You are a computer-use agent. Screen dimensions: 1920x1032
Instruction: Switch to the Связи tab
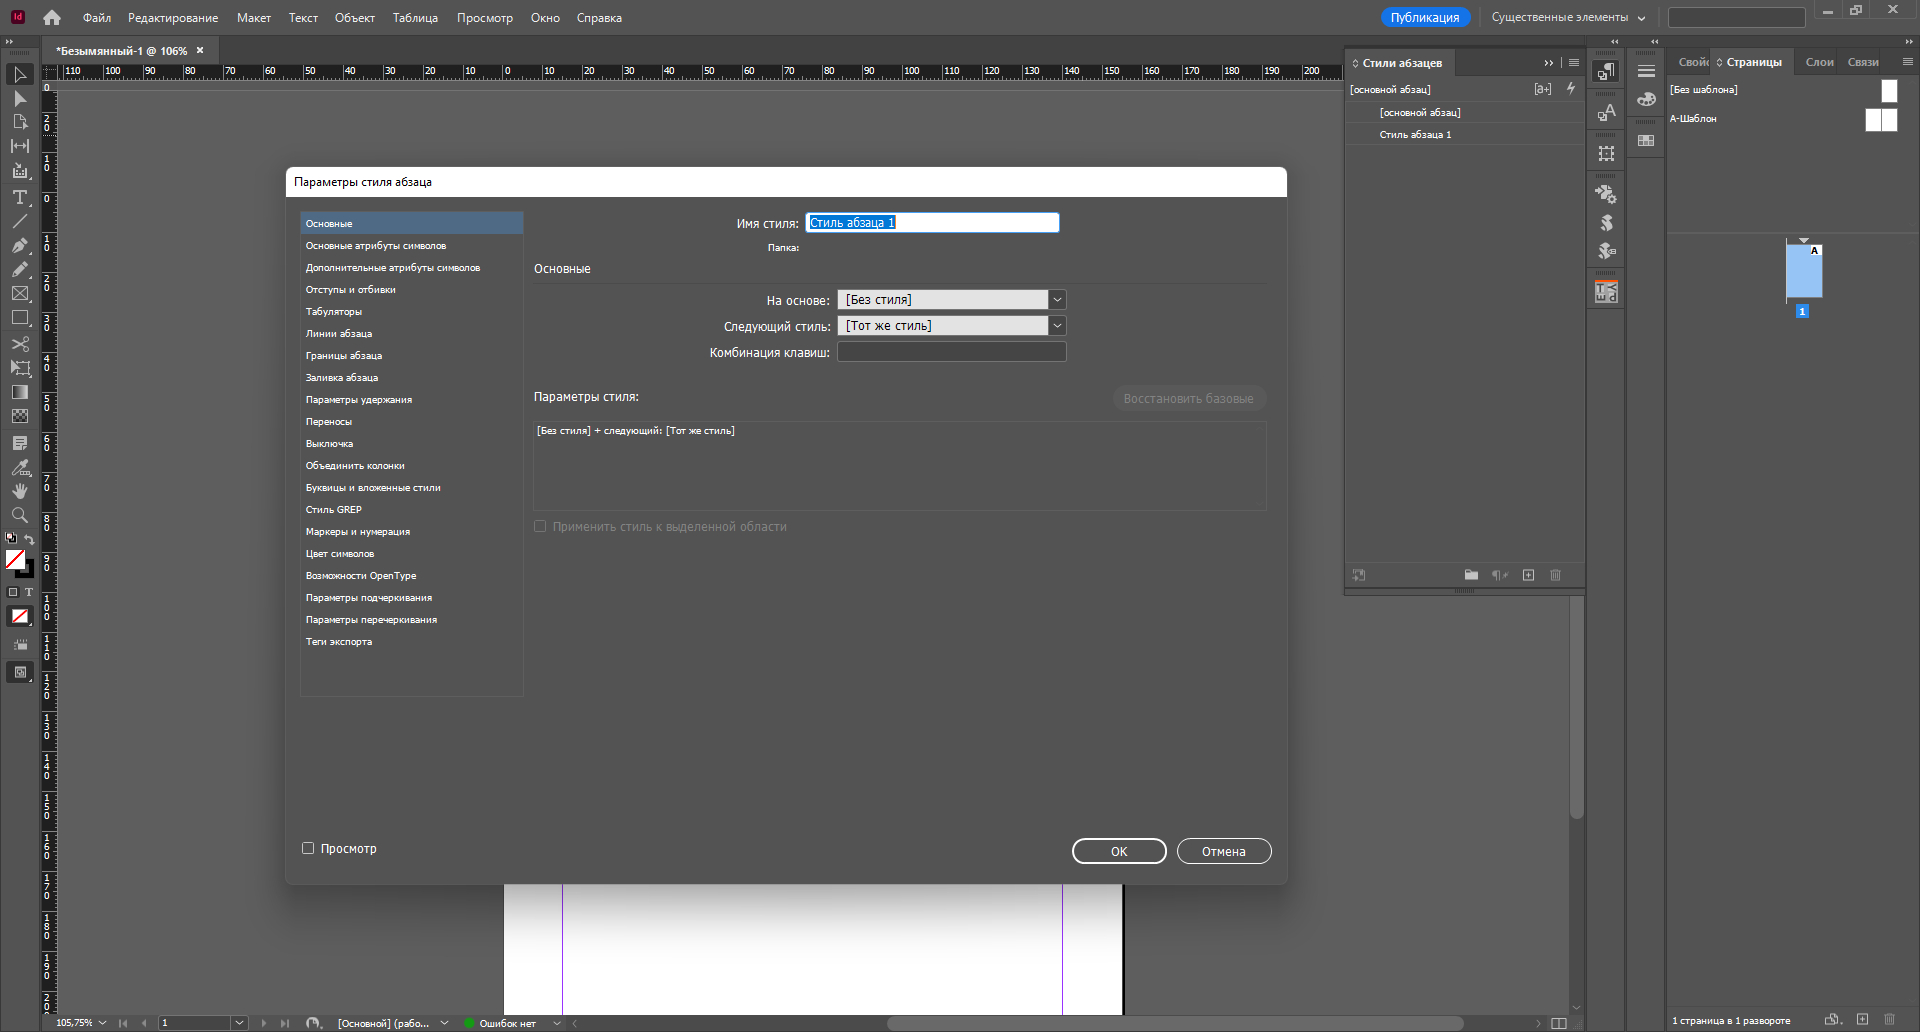pos(1863,62)
